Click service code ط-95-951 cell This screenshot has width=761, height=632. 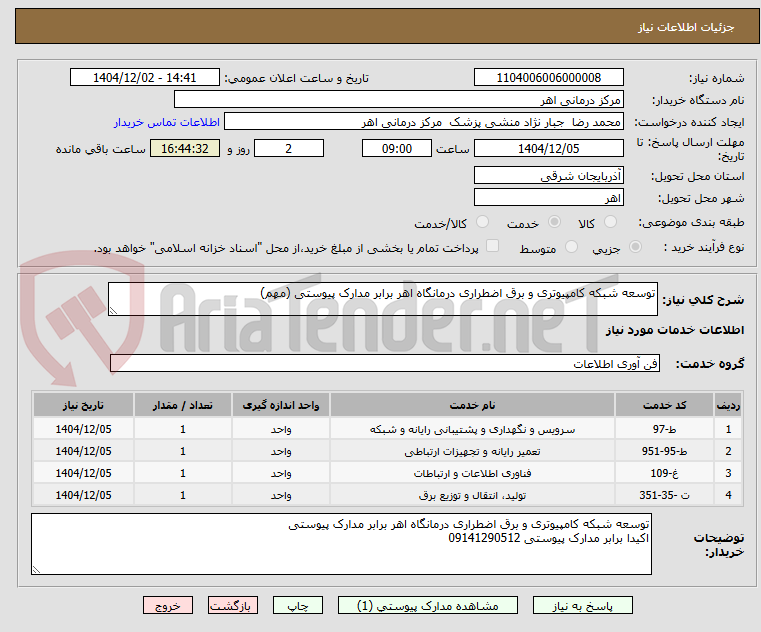click(x=664, y=451)
